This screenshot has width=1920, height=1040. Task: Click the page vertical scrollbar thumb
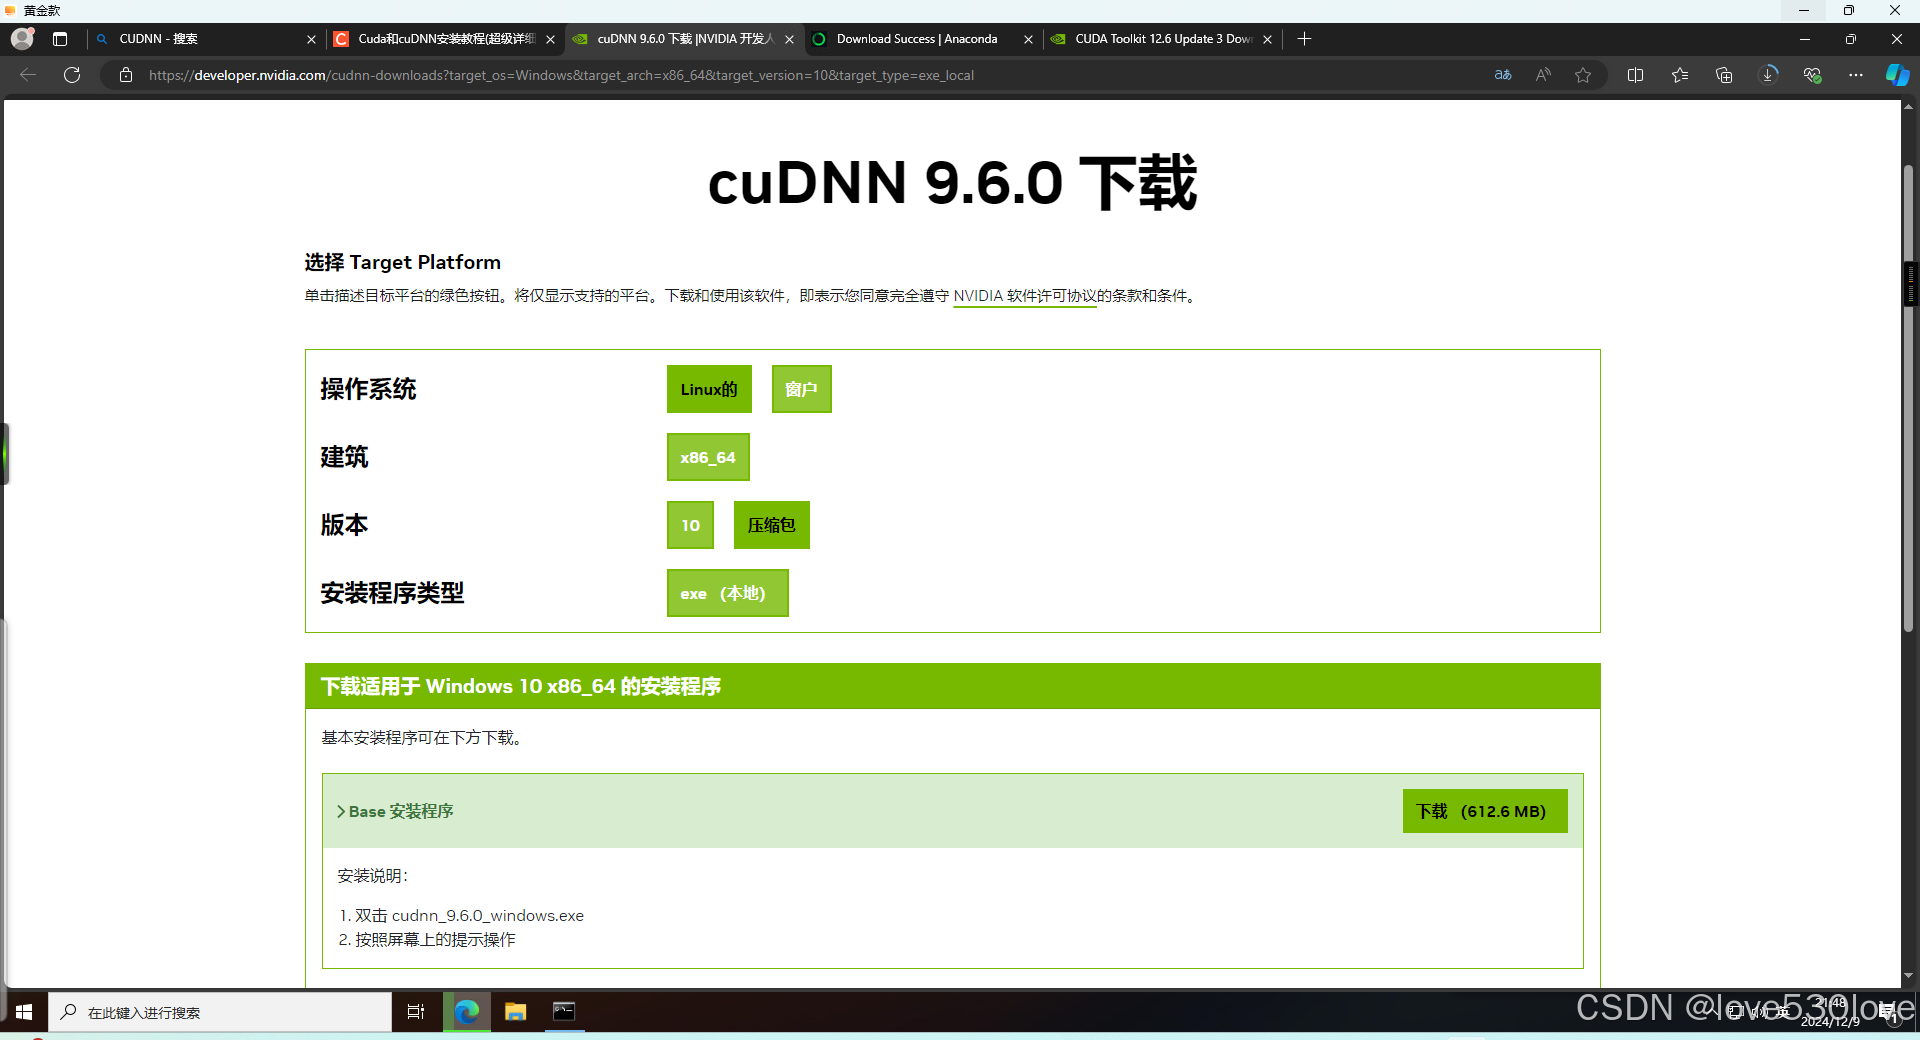[x=1908, y=400]
